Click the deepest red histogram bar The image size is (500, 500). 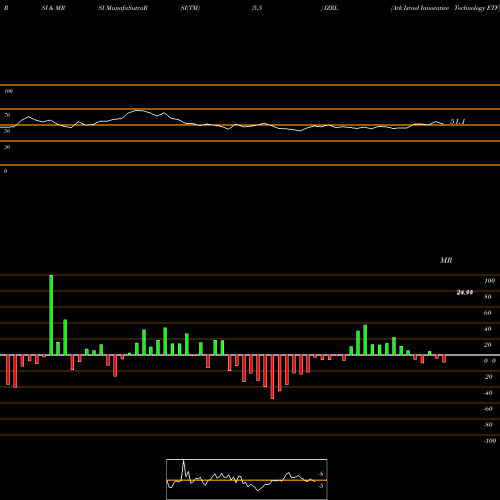point(272,377)
